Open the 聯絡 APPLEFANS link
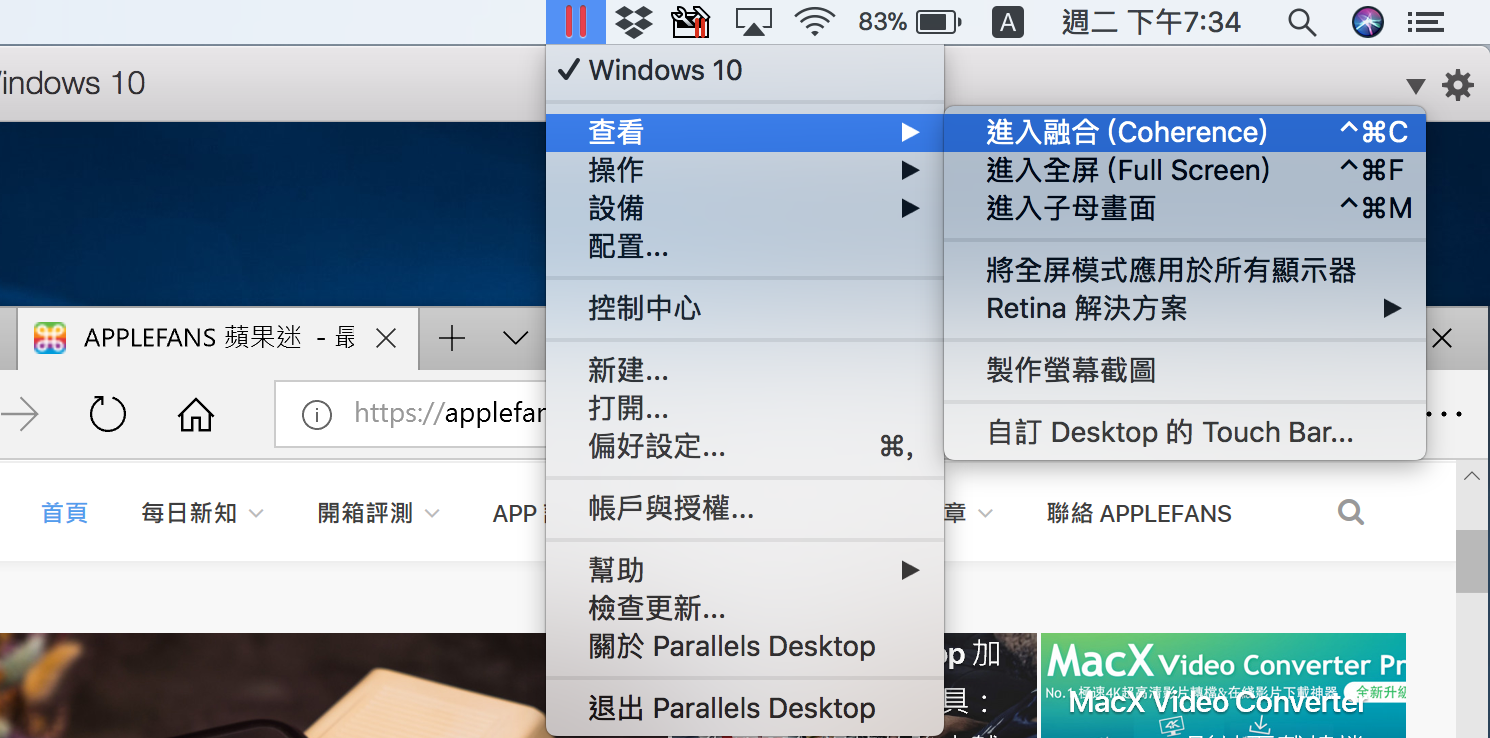1490x738 pixels. [1139, 514]
